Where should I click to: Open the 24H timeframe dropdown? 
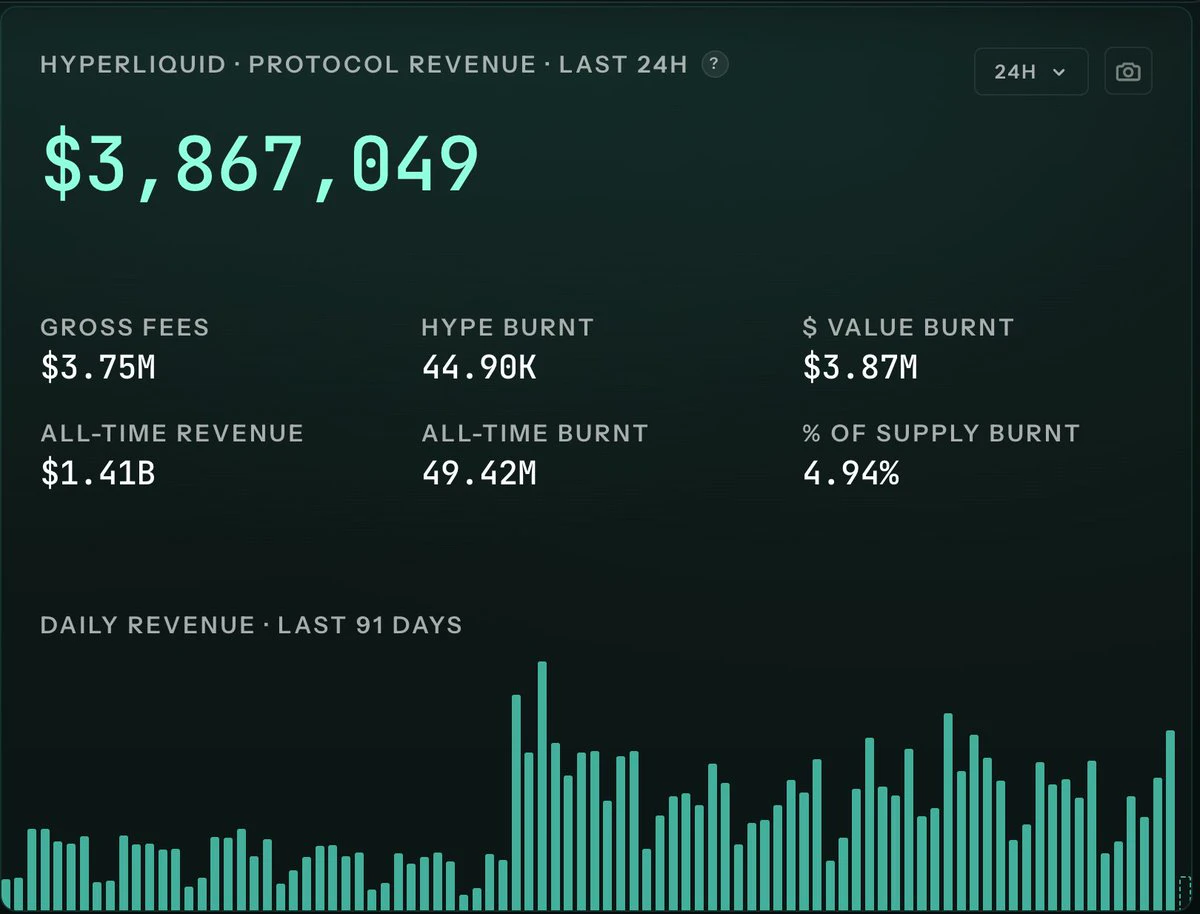click(x=1031, y=72)
